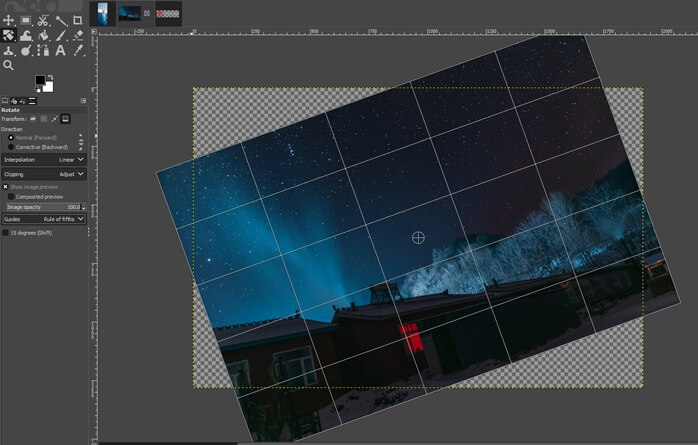Select the Clone stamp tool
This screenshot has width=698, height=445.
(8, 51)
